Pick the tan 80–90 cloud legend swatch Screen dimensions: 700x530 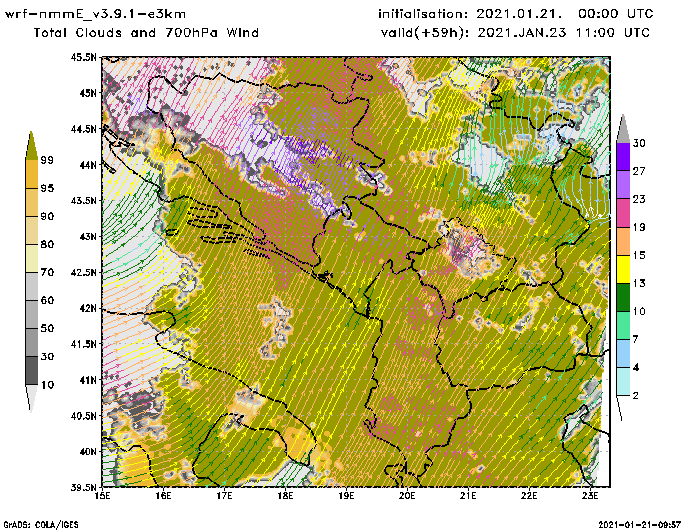[x=31, y=230]
